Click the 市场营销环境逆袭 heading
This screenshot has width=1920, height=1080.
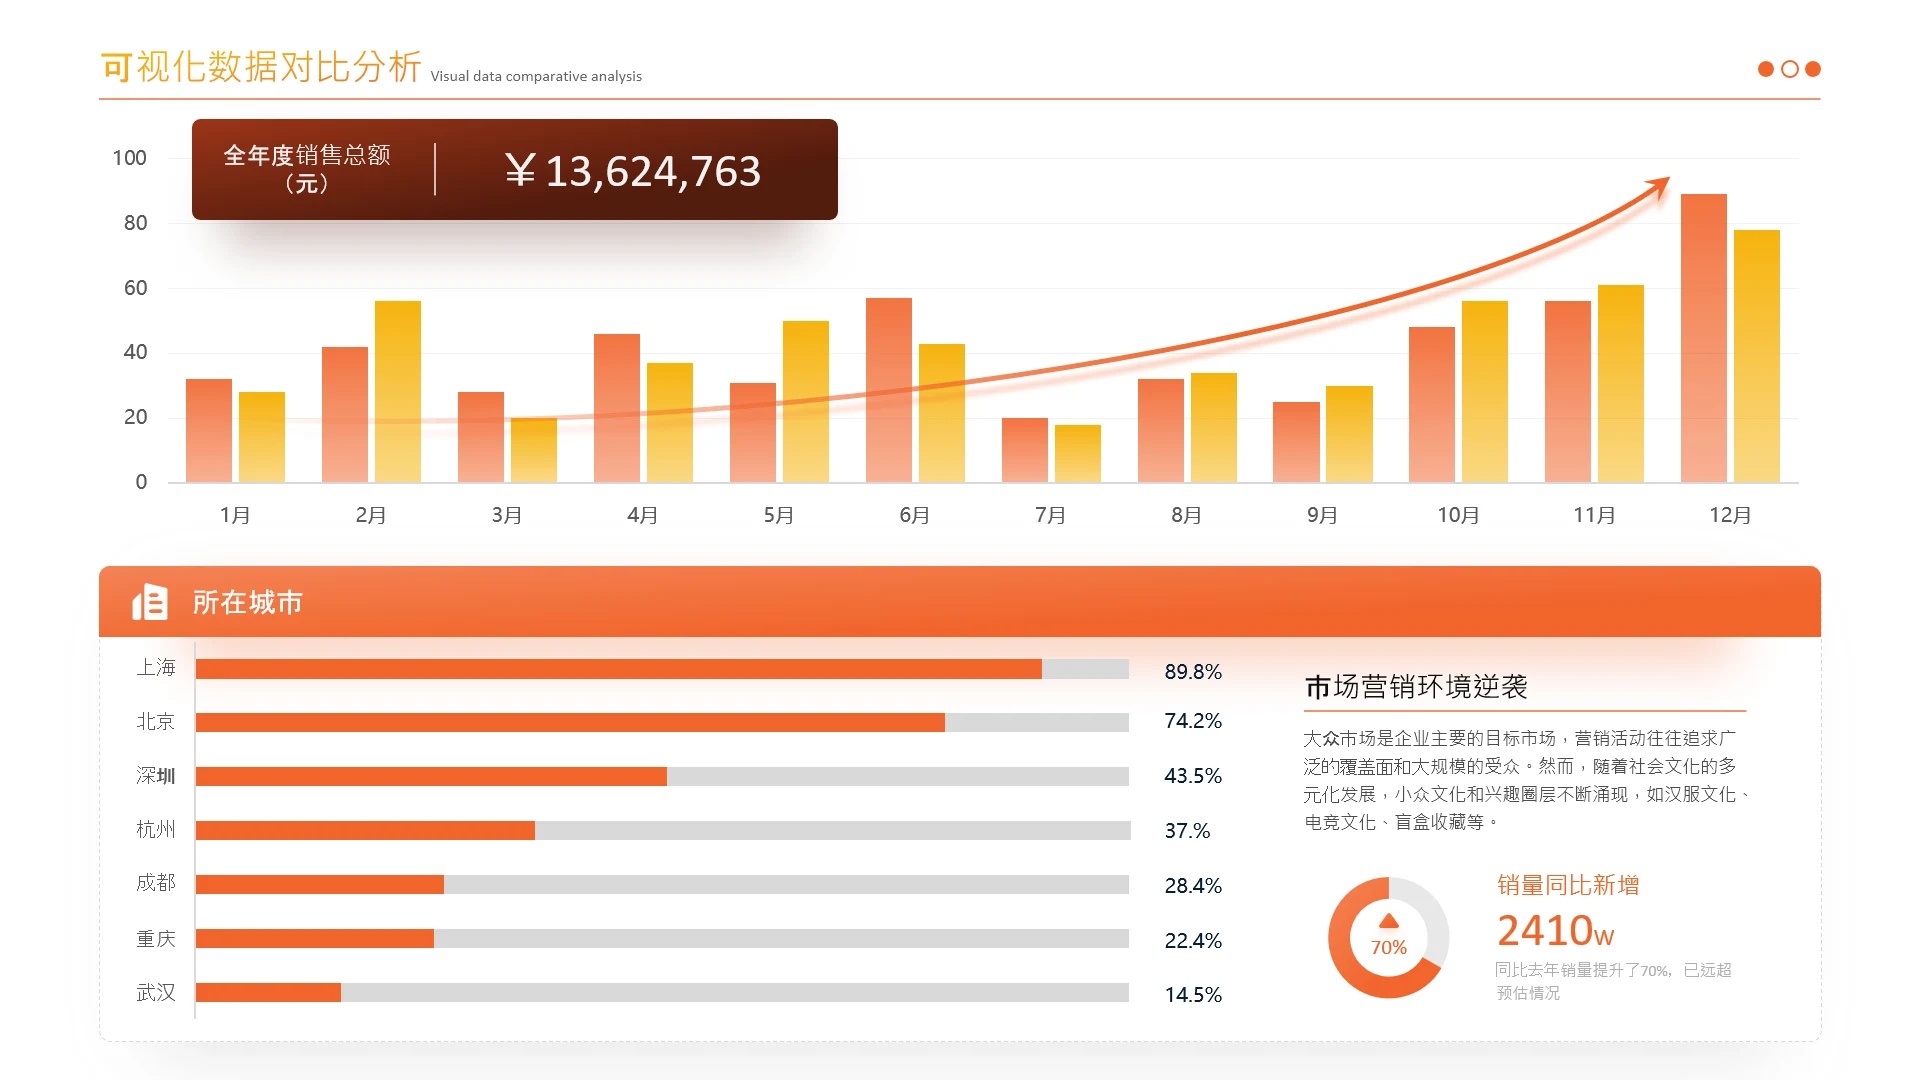1415,687
